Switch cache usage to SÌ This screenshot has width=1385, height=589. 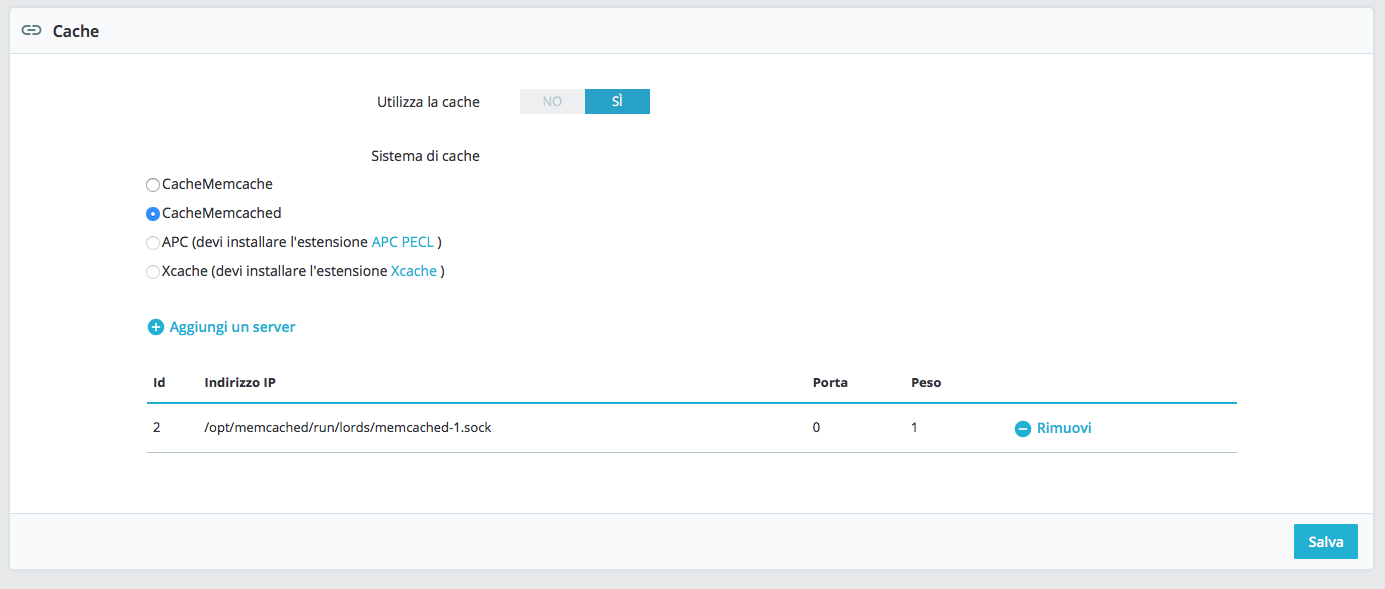click(x=617, y=101)
